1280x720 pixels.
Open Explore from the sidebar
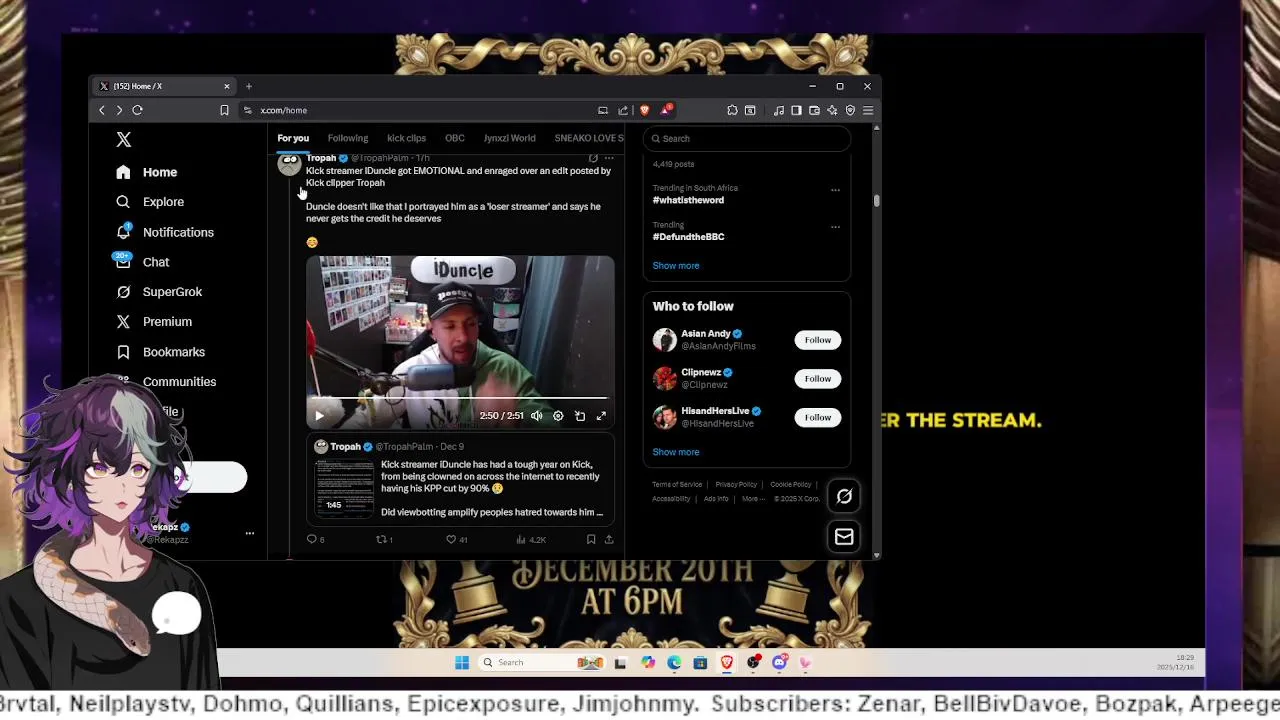pos(150,202)
